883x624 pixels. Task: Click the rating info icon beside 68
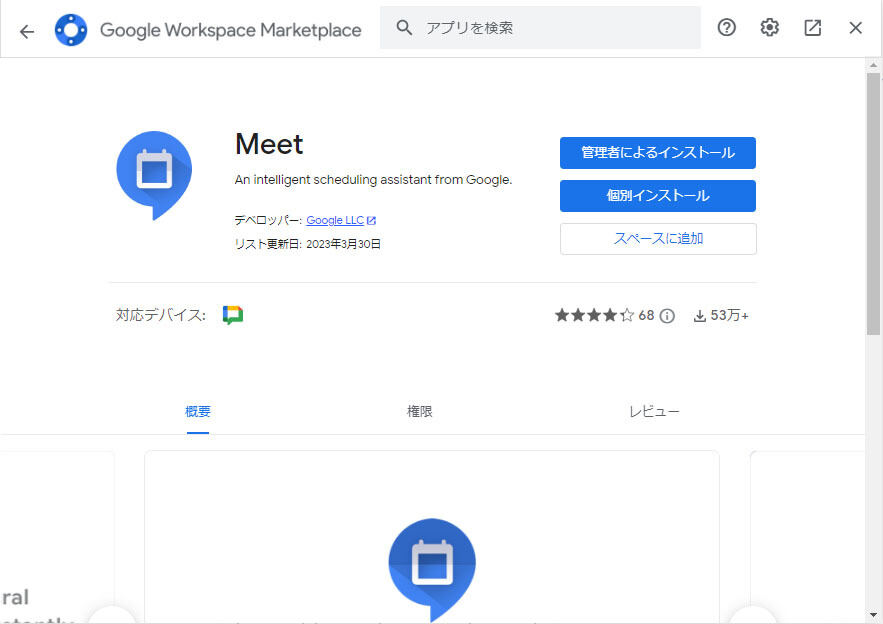tap(667, 316)
